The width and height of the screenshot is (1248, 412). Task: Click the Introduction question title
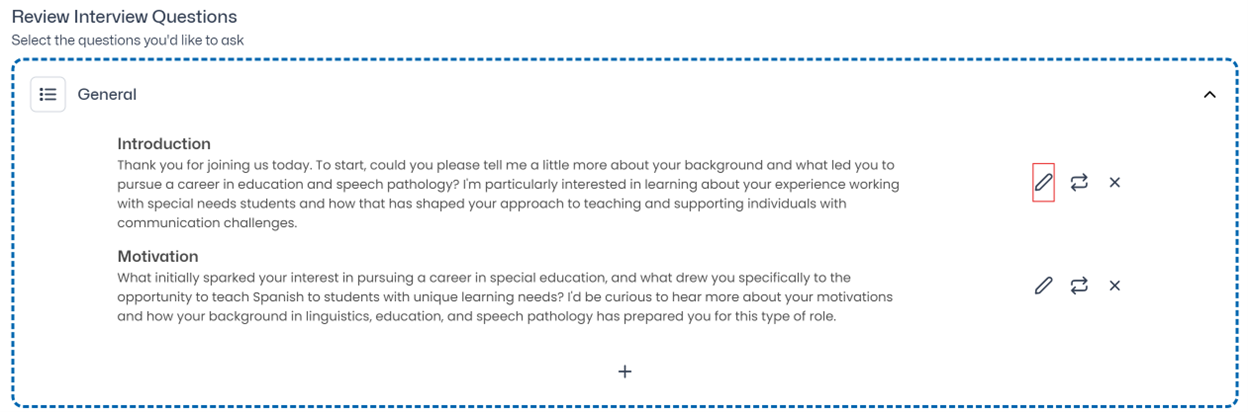tap(164, 144)
